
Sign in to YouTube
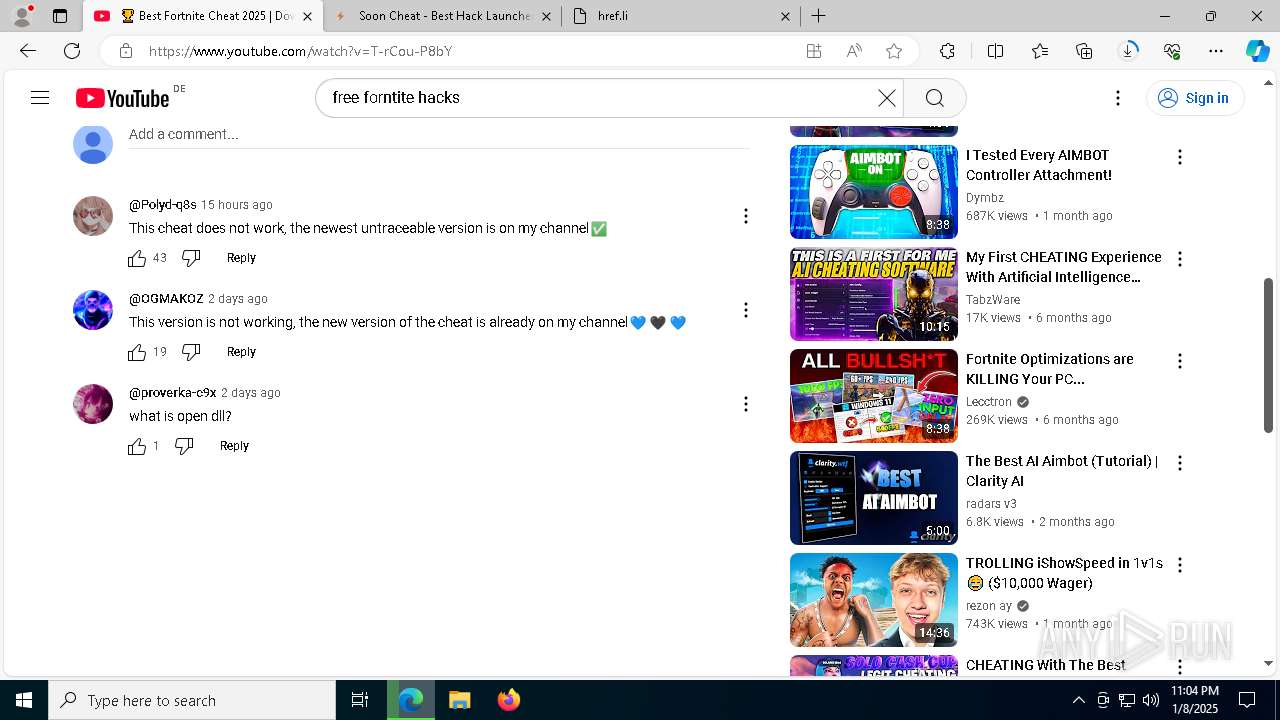(1194, 97)
